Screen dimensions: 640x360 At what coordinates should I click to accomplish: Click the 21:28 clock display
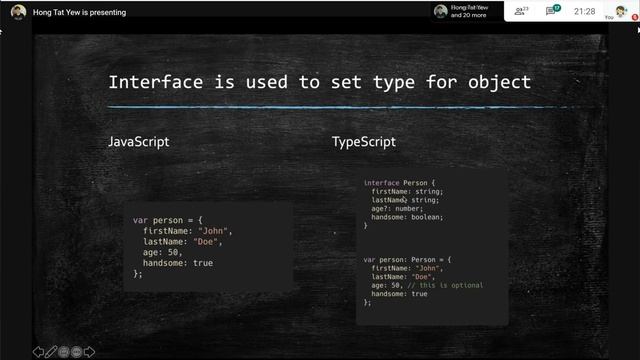584,11
